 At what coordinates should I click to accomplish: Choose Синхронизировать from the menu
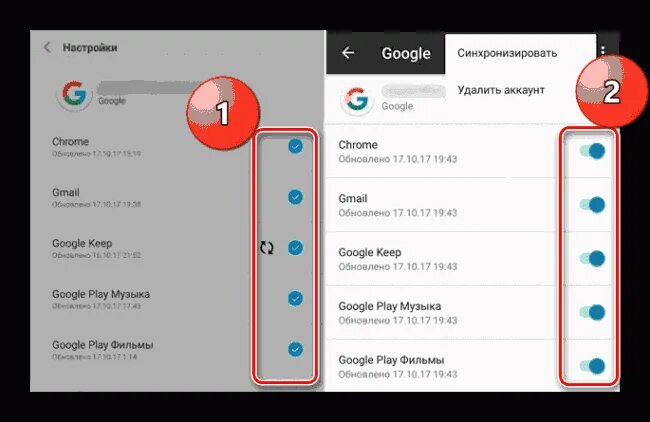(507, 53)
